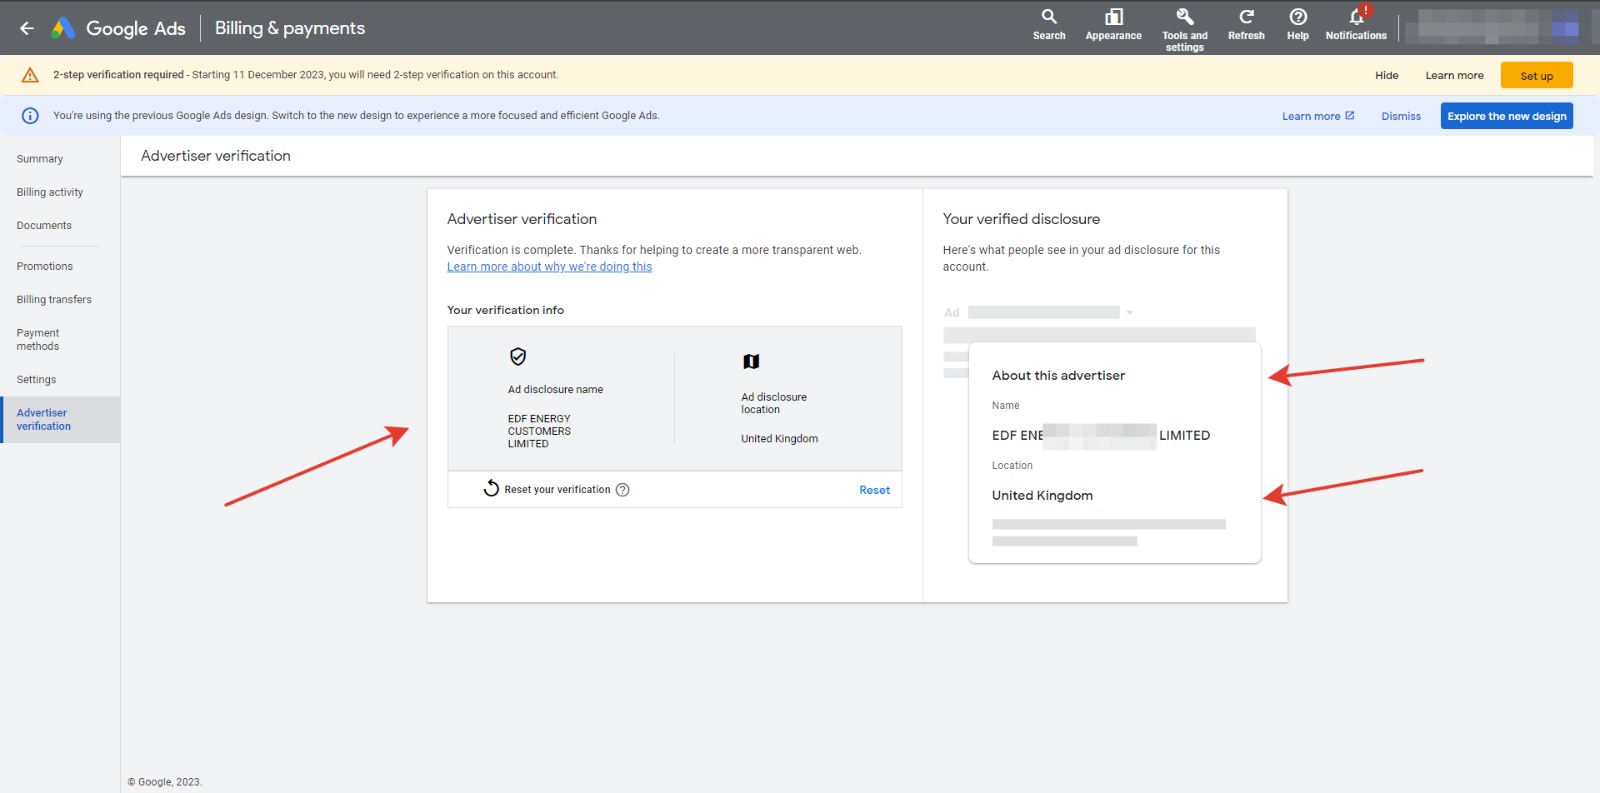Viewport: 1600px width, 793px height.
Task: Click the Google Ads logo
Action: click(x=118, y=28)
